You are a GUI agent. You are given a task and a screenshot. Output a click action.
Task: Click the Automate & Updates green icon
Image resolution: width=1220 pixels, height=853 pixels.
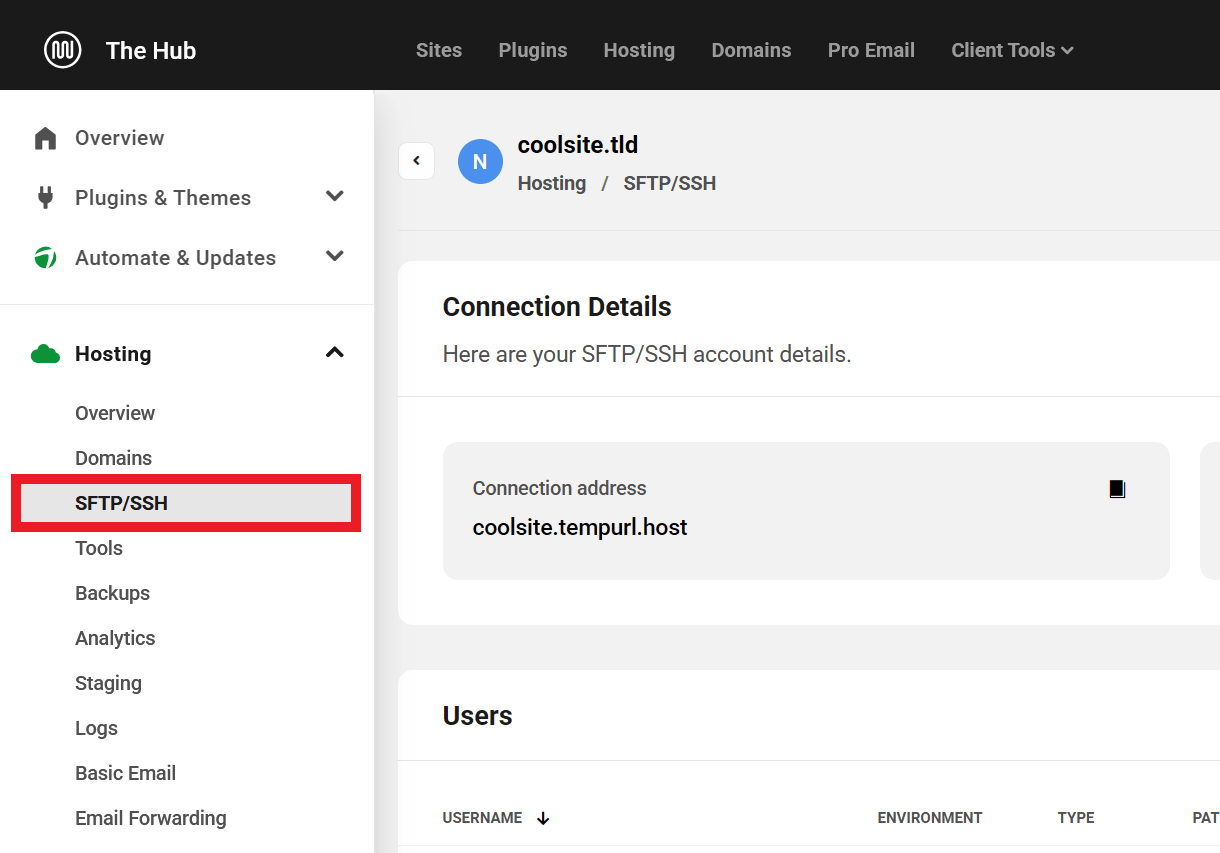pos(45,258)
